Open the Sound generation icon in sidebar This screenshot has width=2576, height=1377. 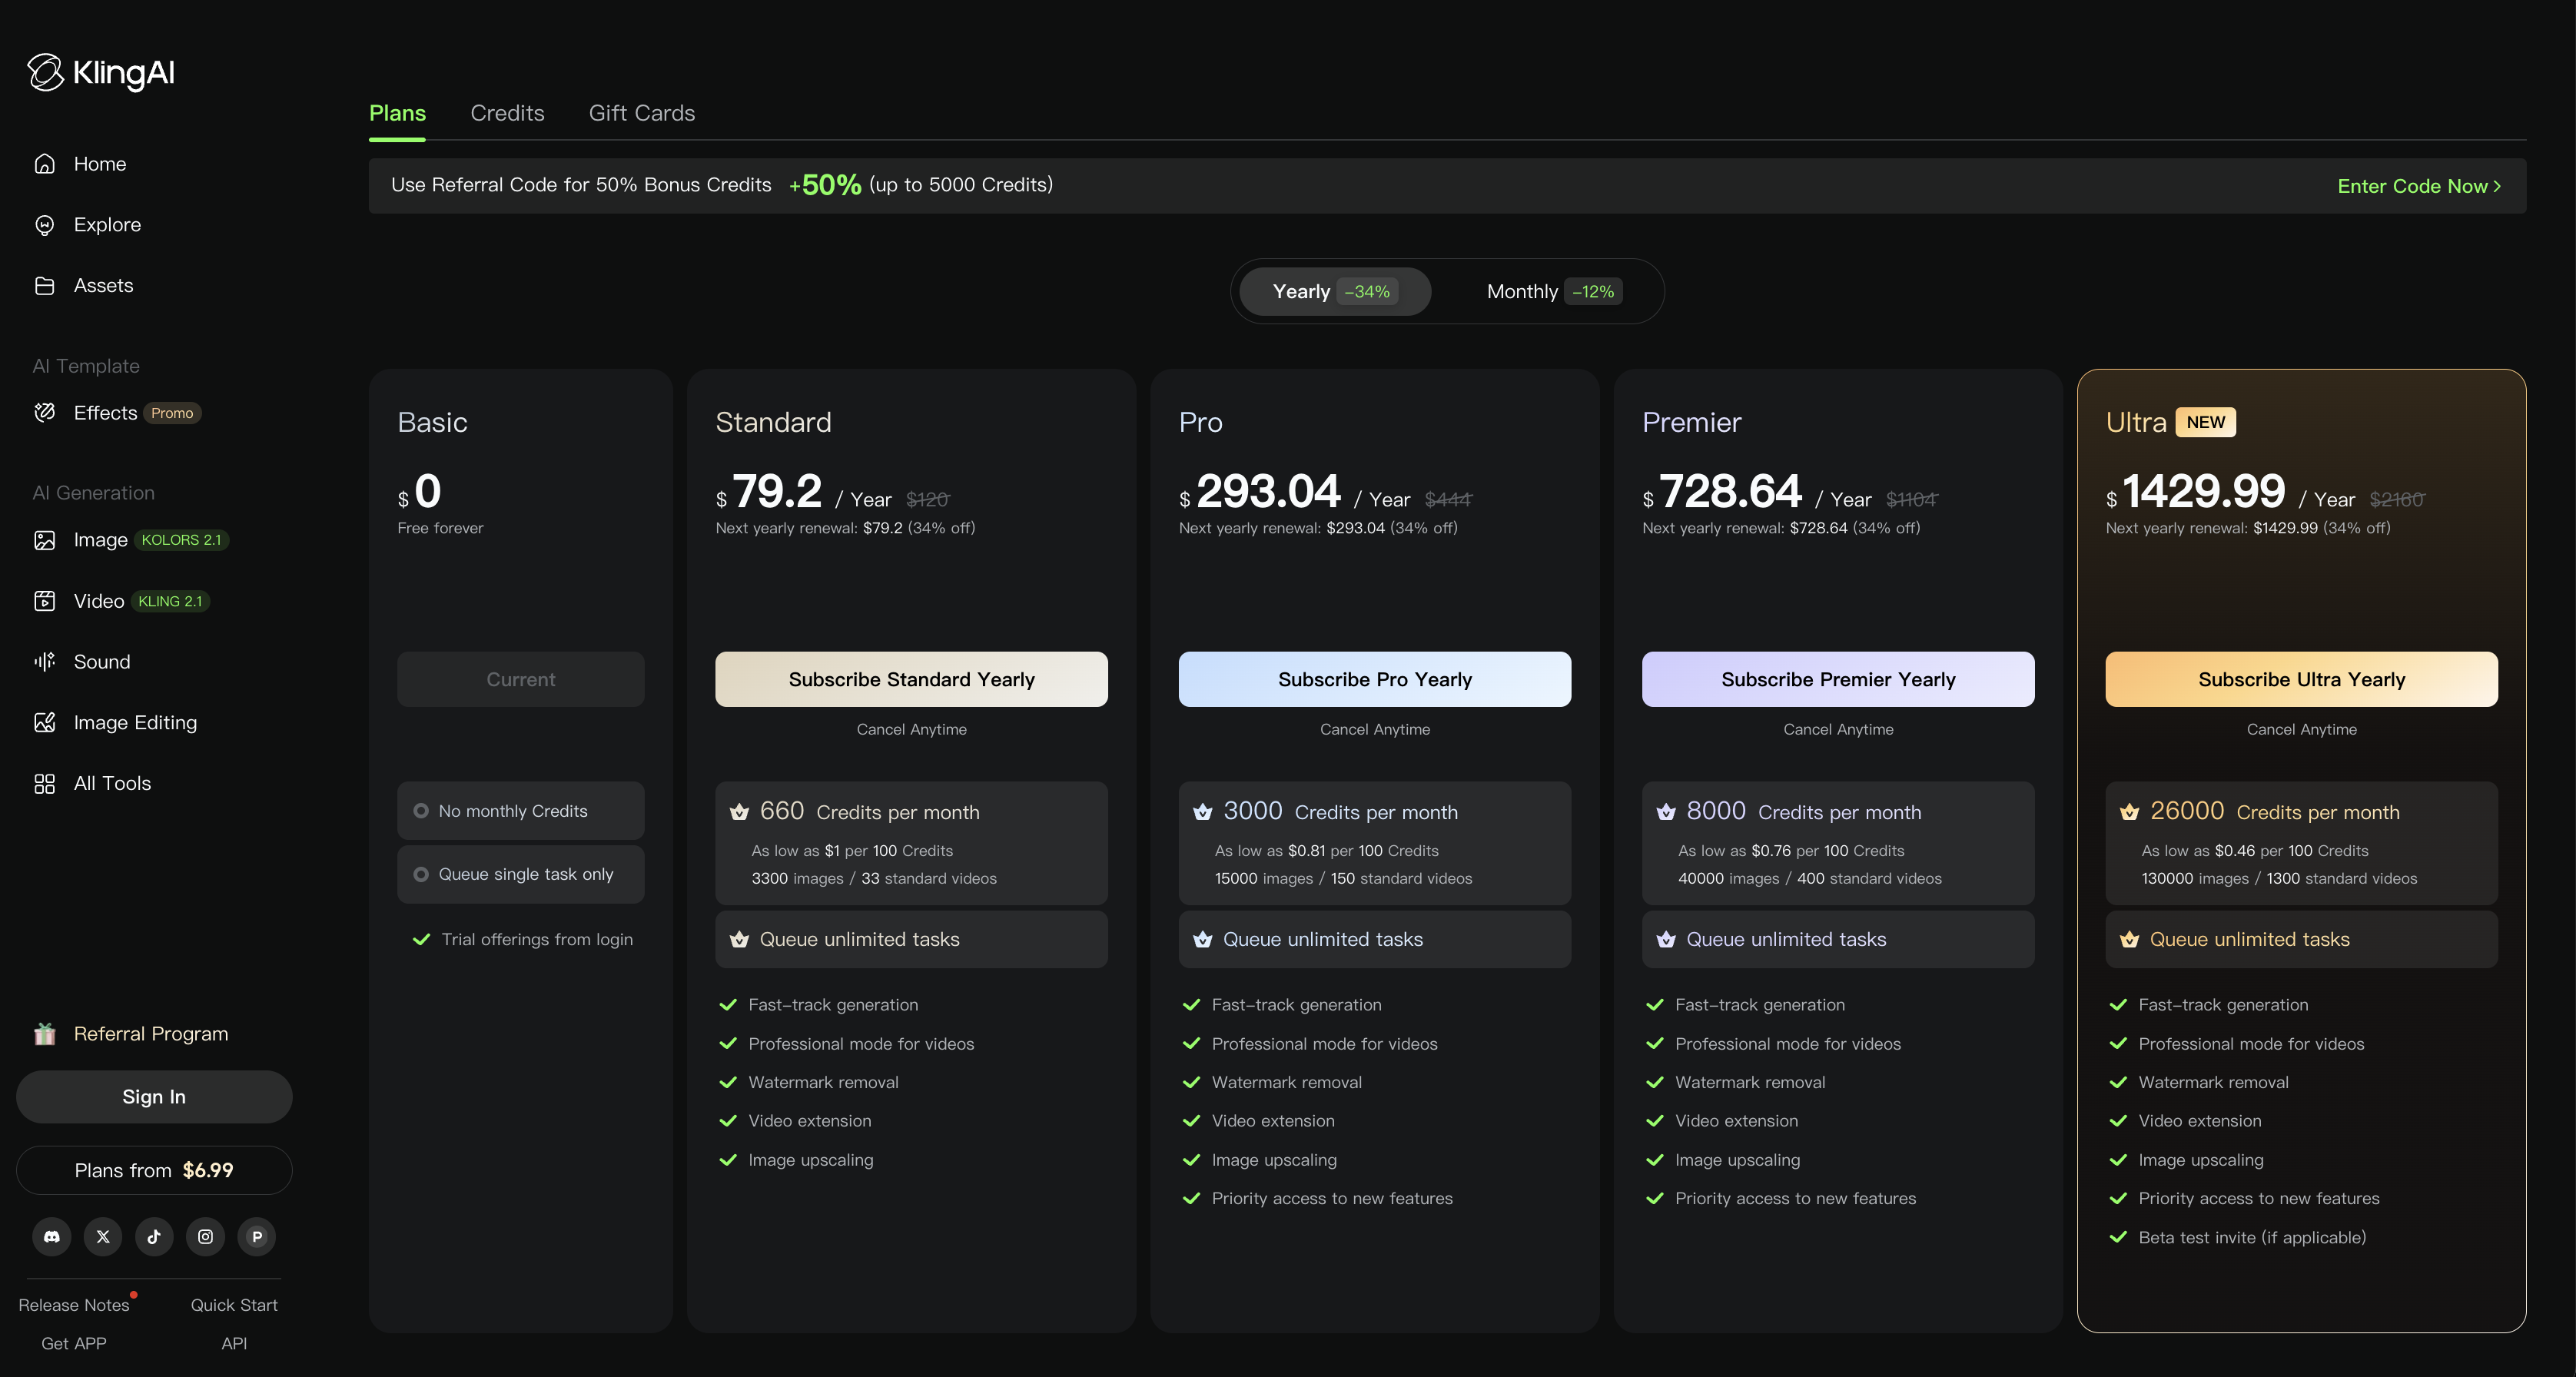(45, 661)
